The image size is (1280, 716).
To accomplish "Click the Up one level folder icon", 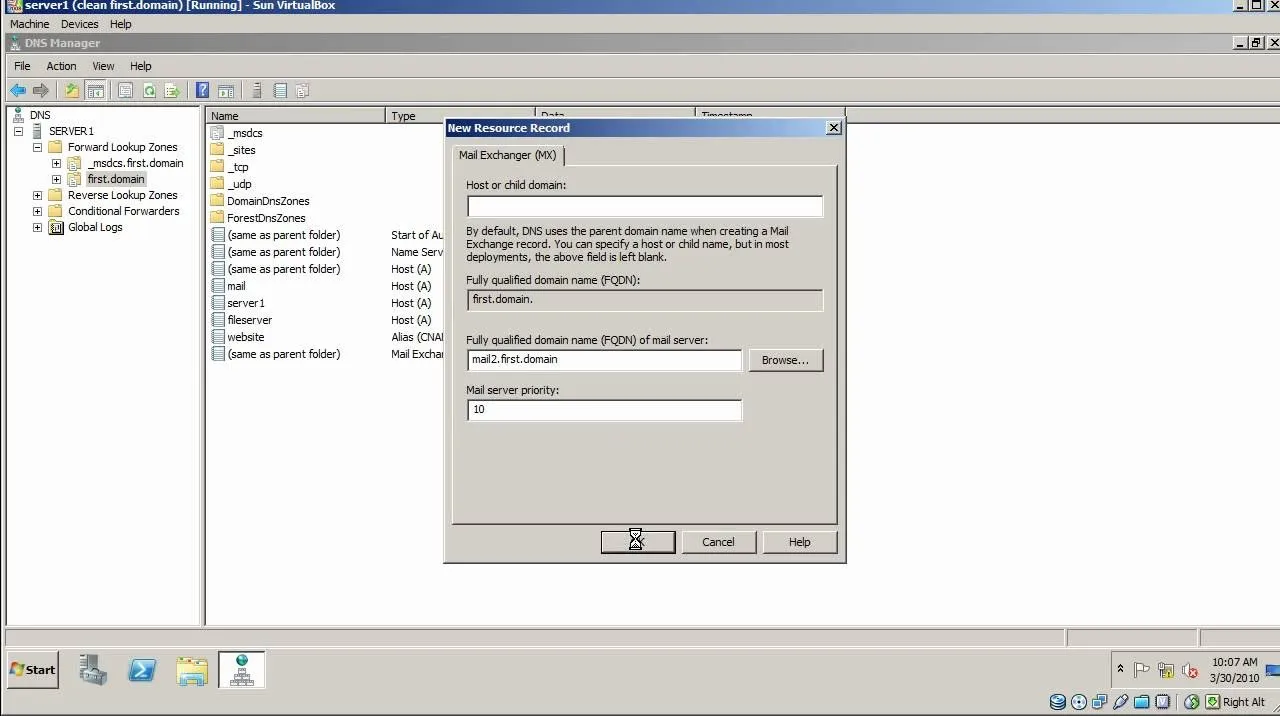I will [72, 91].
